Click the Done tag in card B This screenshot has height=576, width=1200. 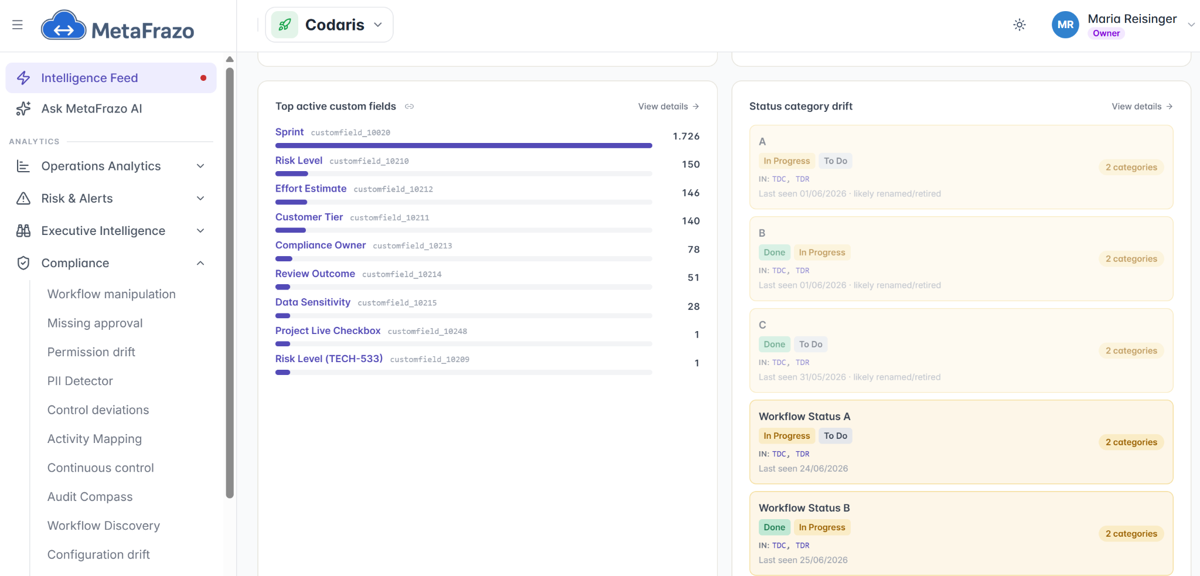pos(774,252)
